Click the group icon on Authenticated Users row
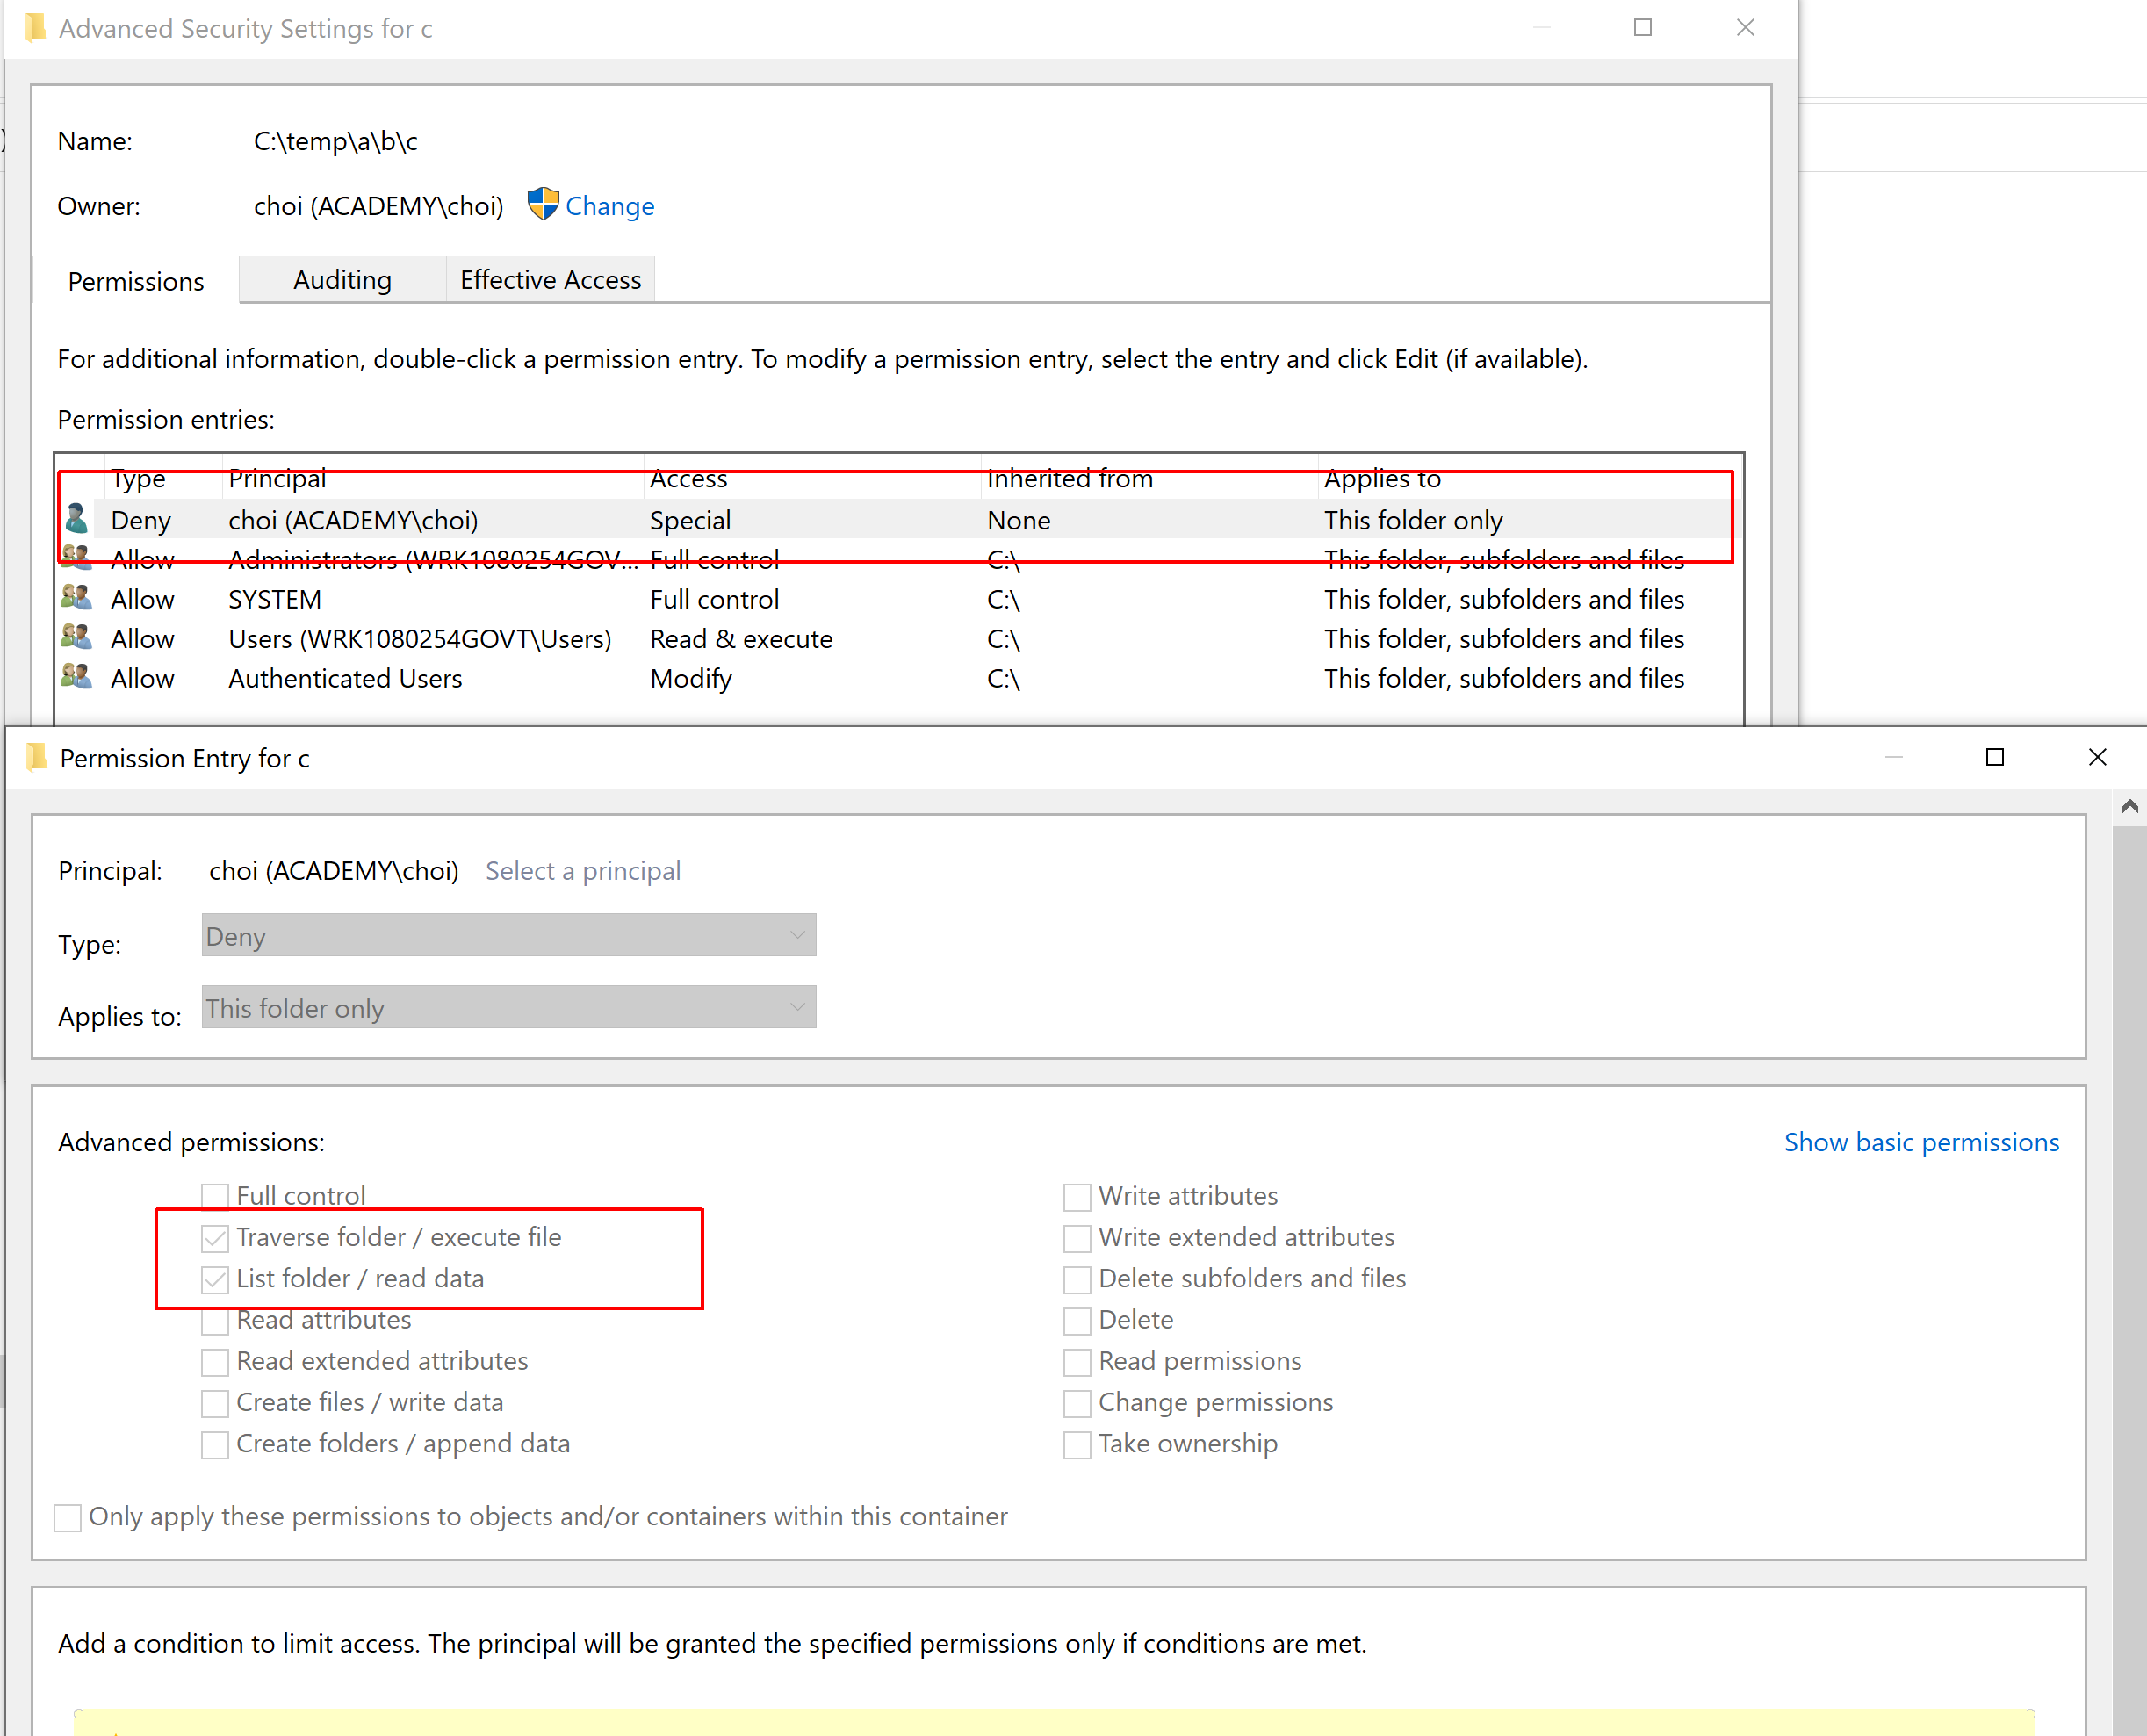This screenshot has width=2147, height=1736. [x=76, y=677]
